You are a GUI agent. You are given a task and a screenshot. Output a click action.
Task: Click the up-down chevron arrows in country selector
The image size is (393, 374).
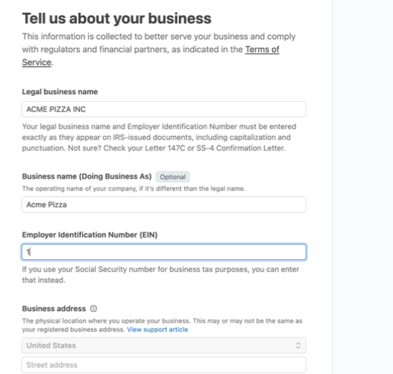[x=298, y=345]
